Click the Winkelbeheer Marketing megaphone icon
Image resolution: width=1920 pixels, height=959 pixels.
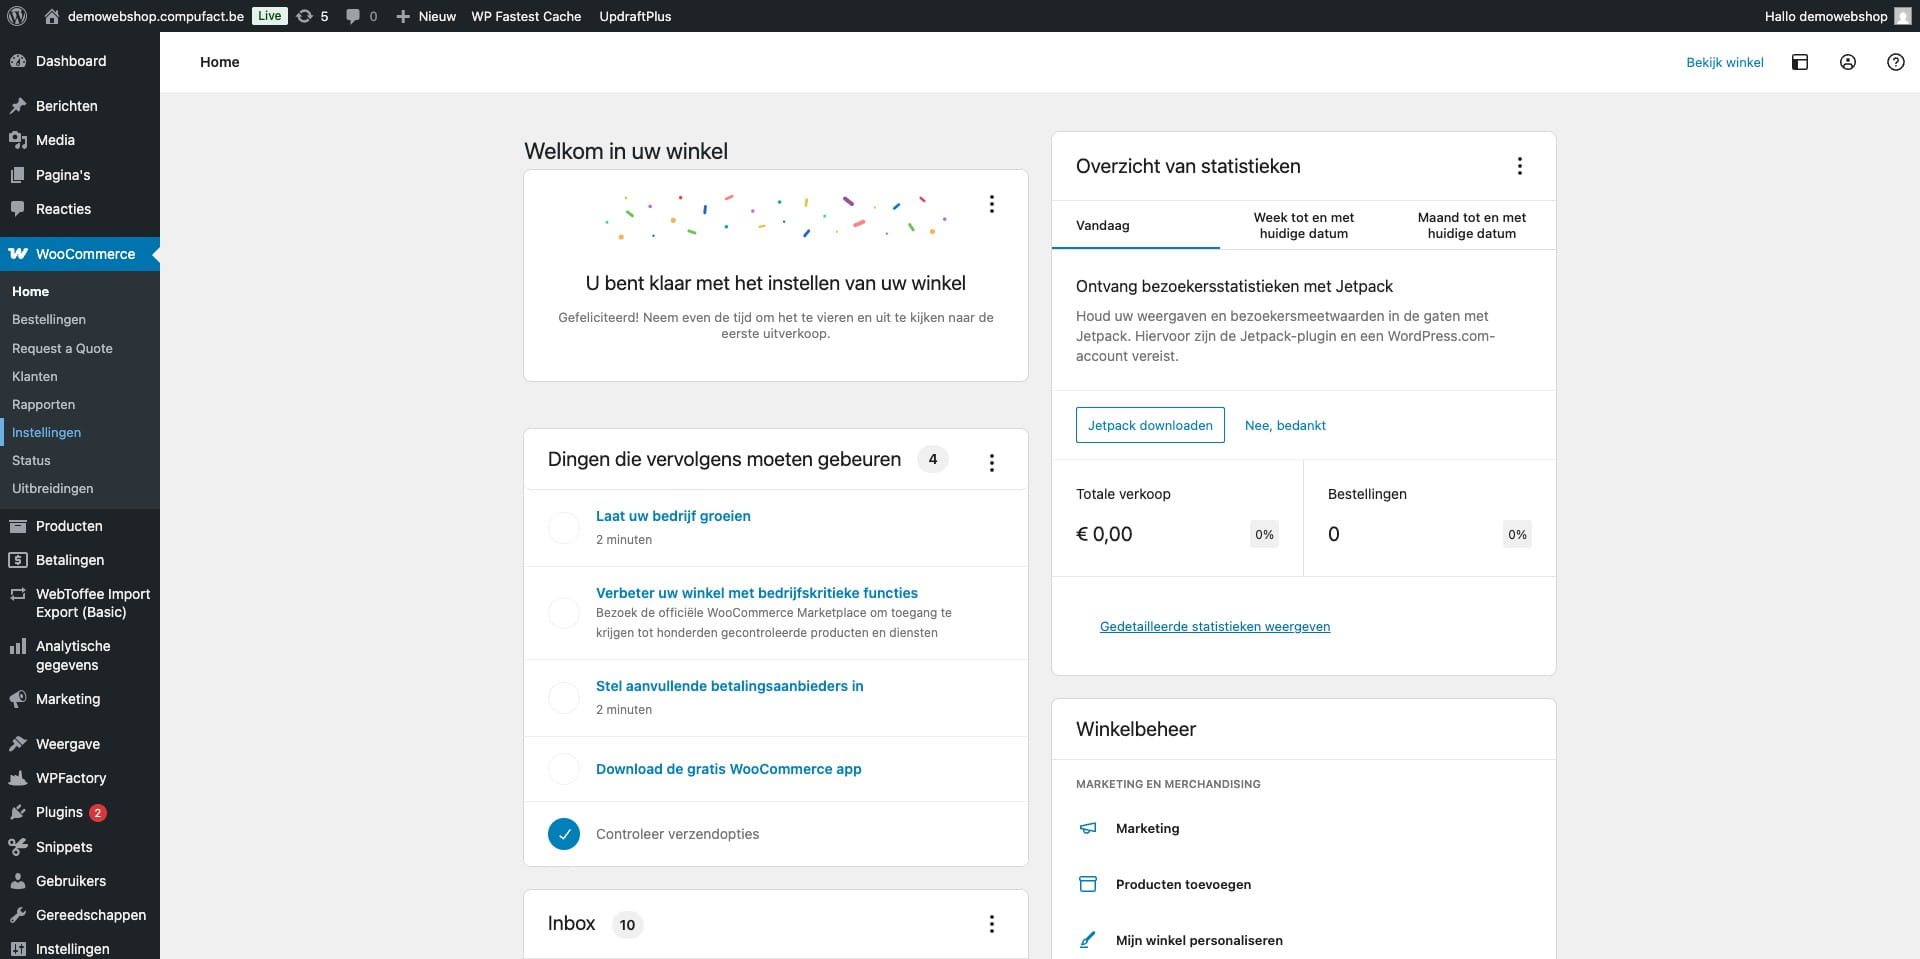pyautogui.click(x=1088, y=828)
